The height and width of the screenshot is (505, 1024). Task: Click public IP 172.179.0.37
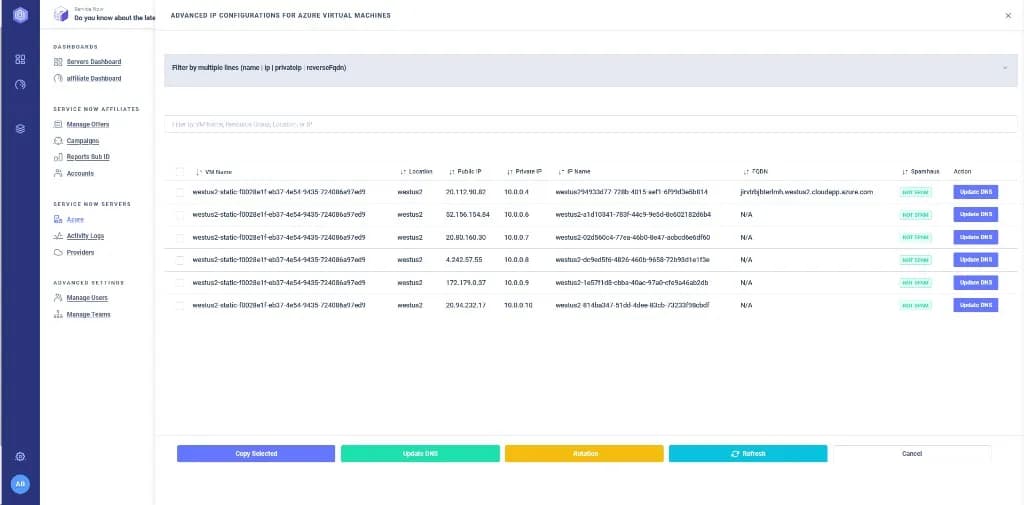click(466, 282)
